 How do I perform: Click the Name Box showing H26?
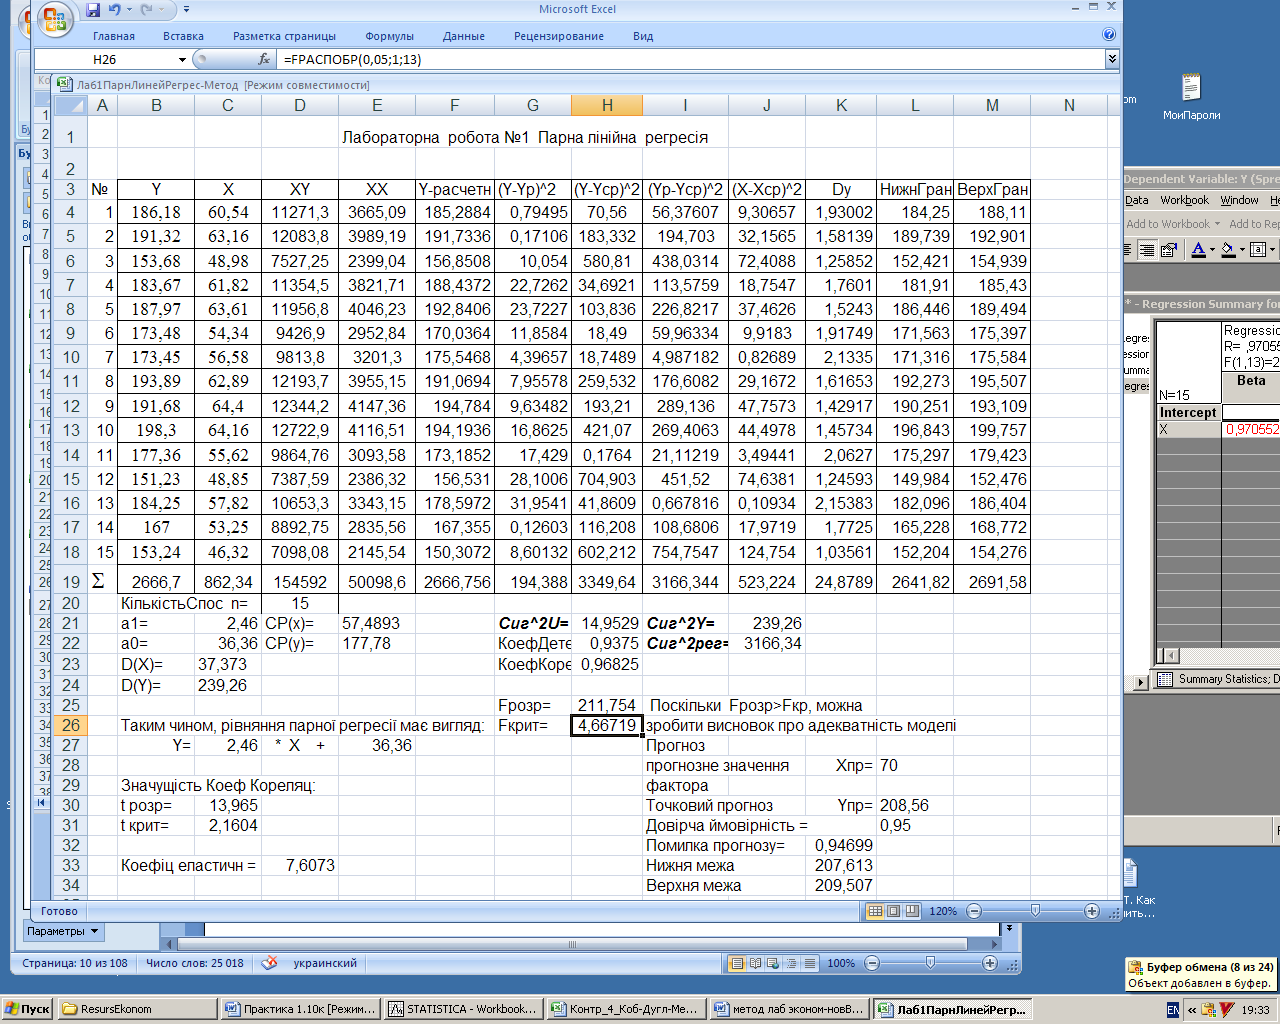click(x=105, y=60)
